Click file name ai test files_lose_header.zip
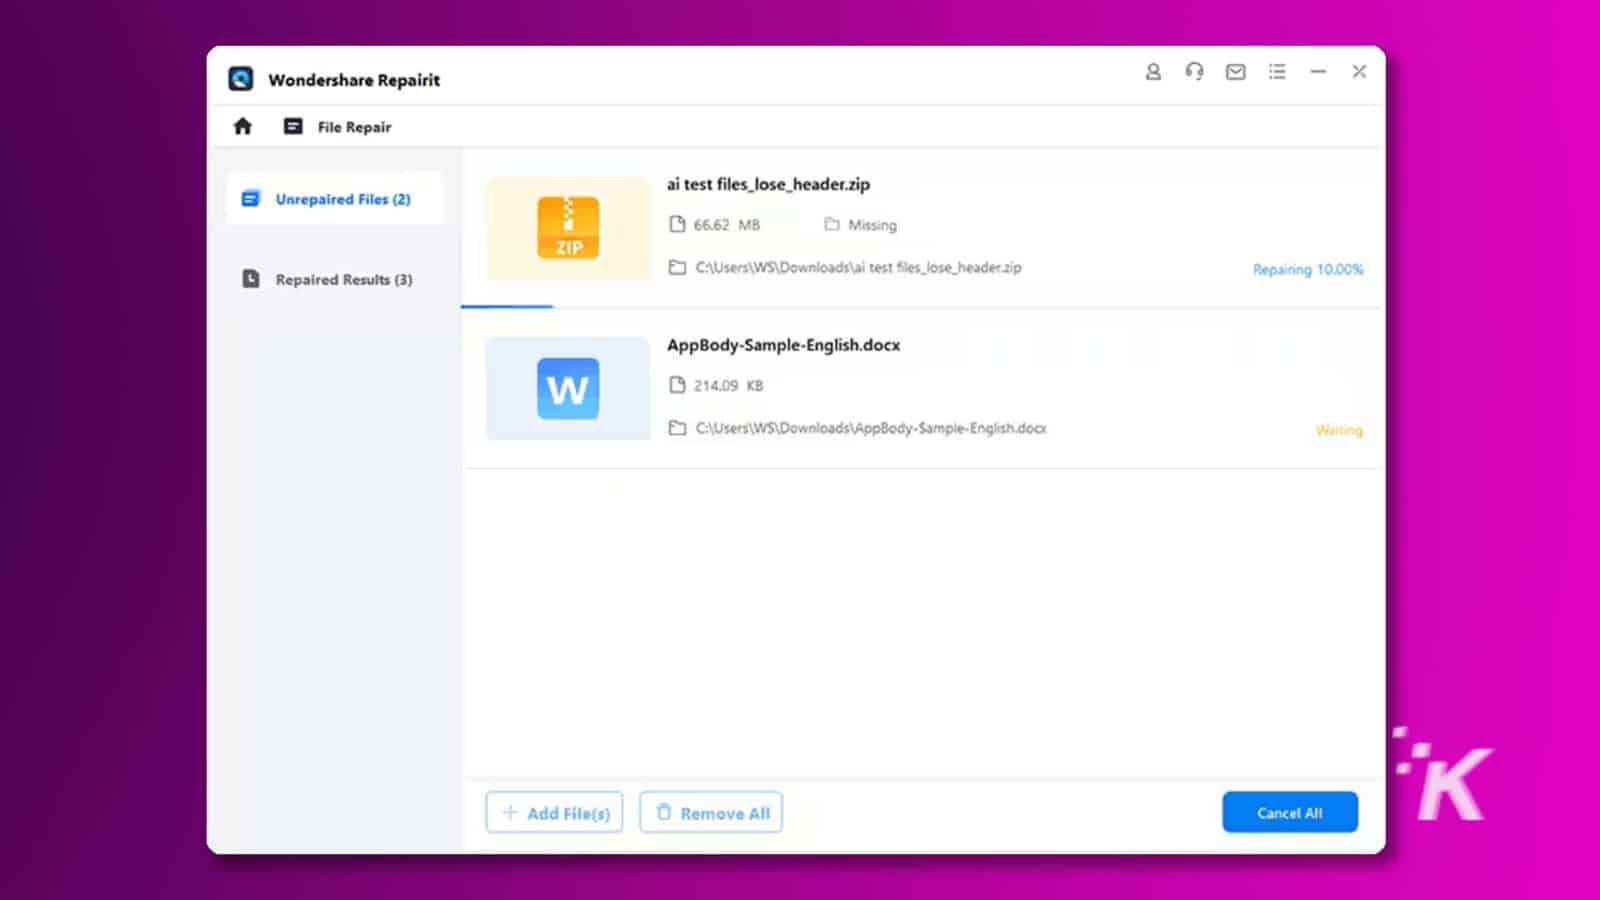Viewport: 1600px width, 900px height. [x=768, y=184]
